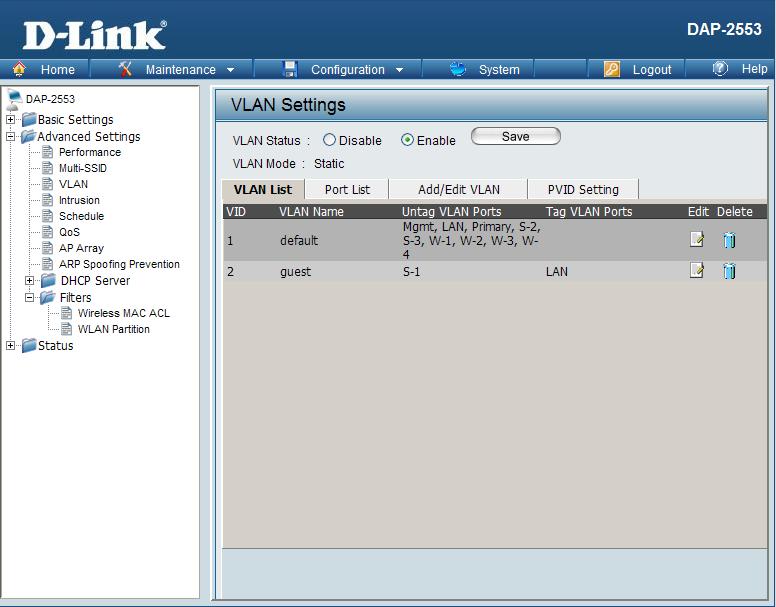Open ARP Spoofing Prevention tree item
776x607 pixels.
click(x=119, y=264)
